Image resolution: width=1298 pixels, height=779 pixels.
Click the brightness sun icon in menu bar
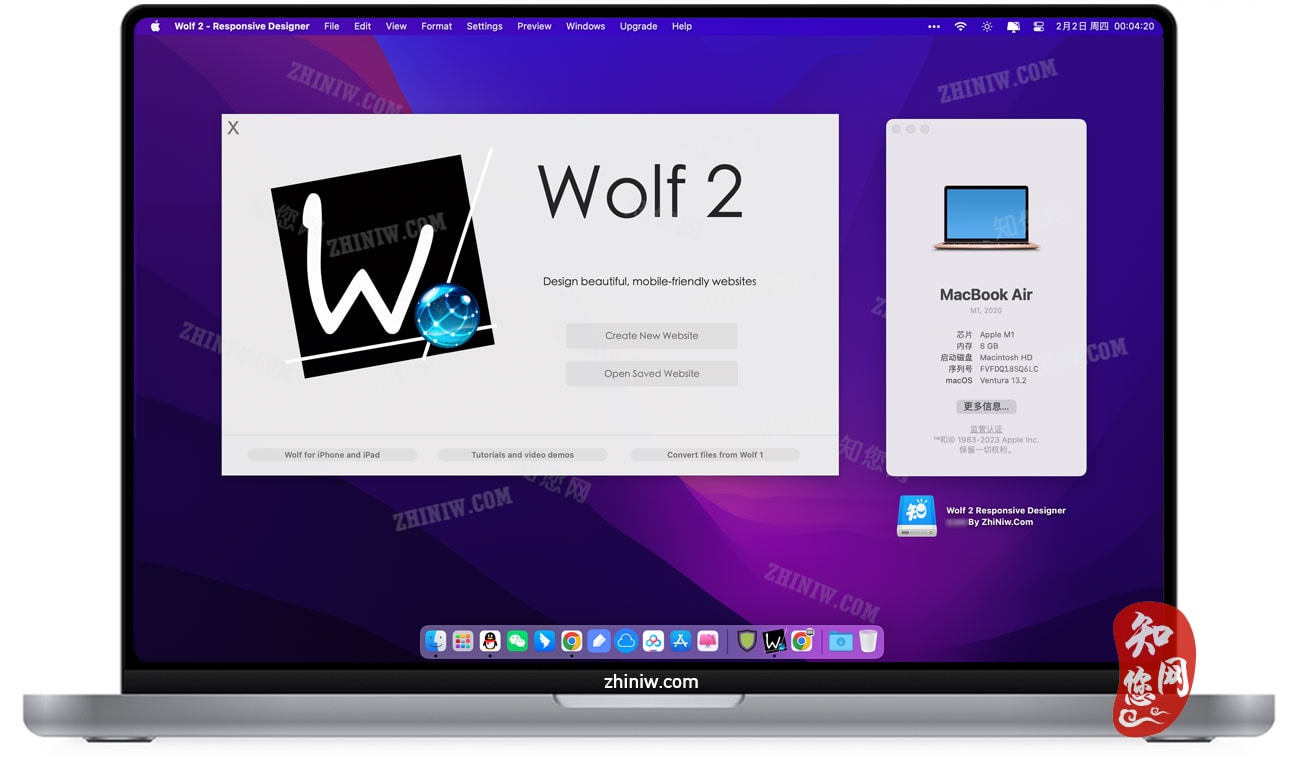click(x=987, y=26)
